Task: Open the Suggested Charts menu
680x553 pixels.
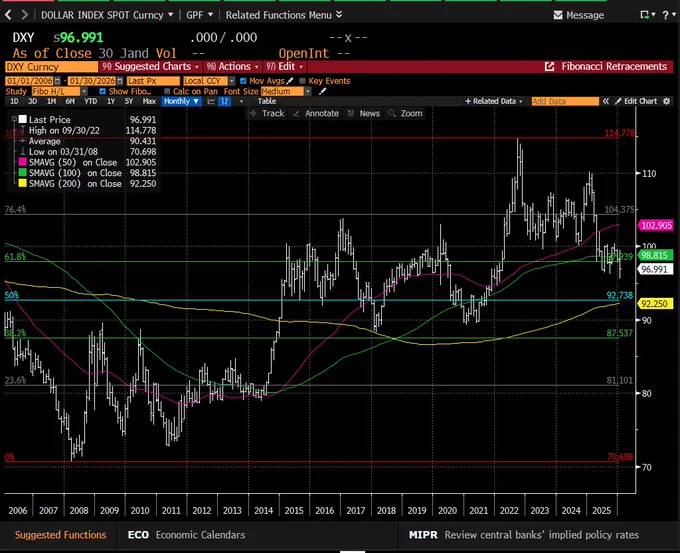Action: coord(150,66)
